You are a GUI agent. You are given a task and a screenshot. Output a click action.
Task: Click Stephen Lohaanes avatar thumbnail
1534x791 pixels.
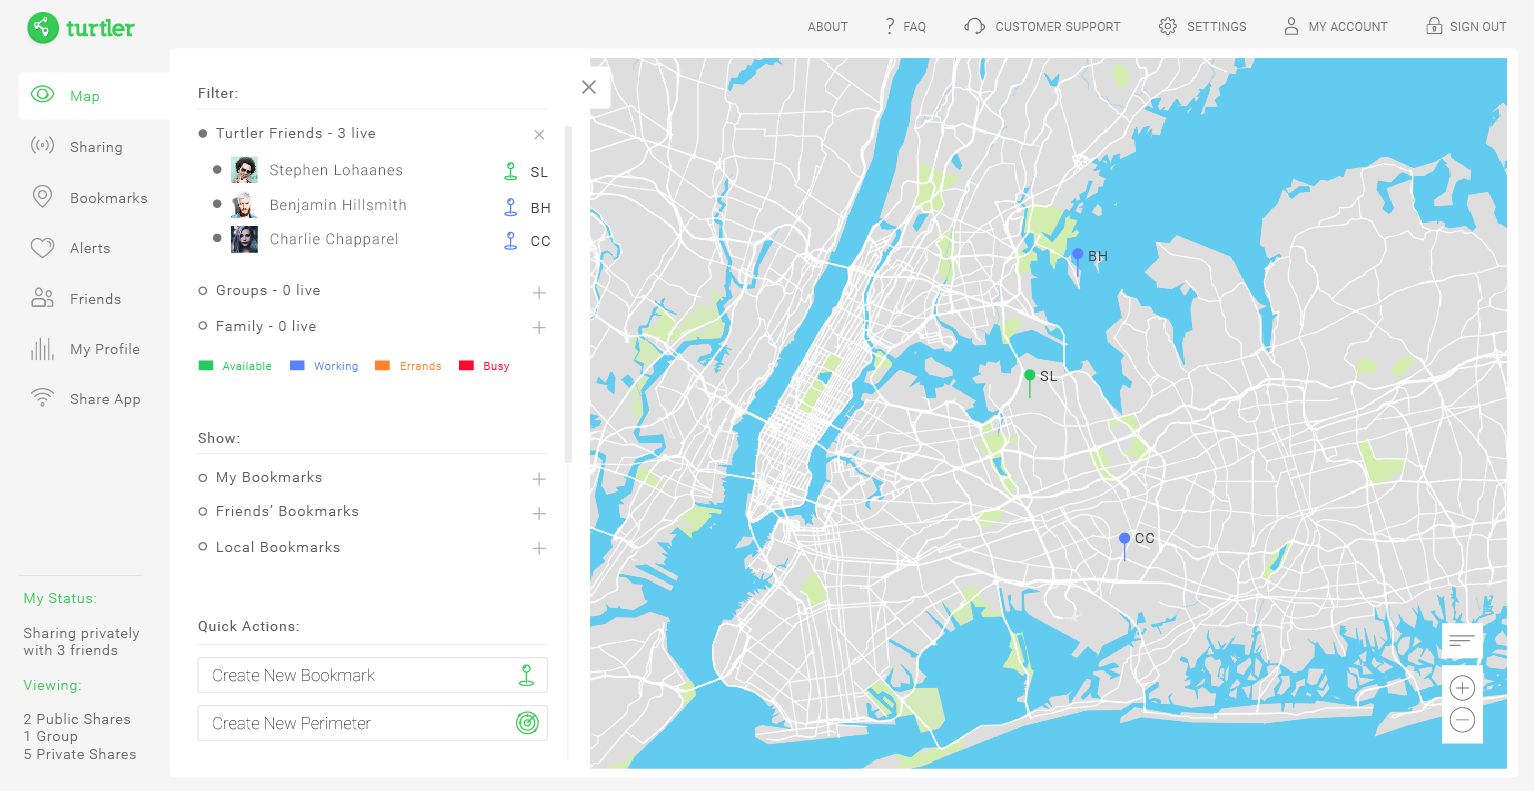click(x=244, y=170)
